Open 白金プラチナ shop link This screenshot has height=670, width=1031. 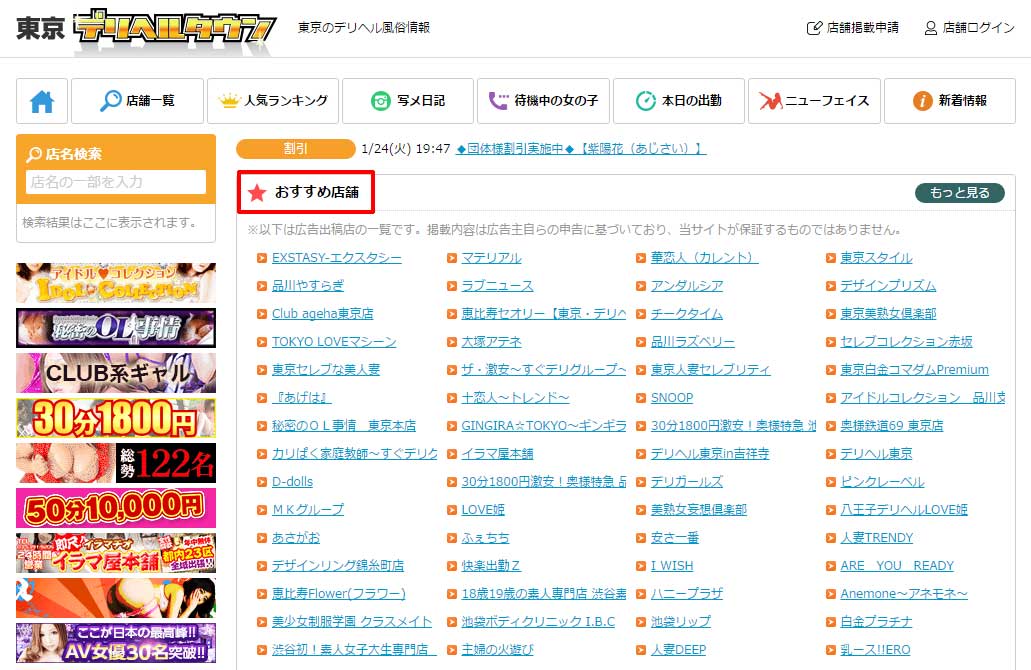point(876,621)
